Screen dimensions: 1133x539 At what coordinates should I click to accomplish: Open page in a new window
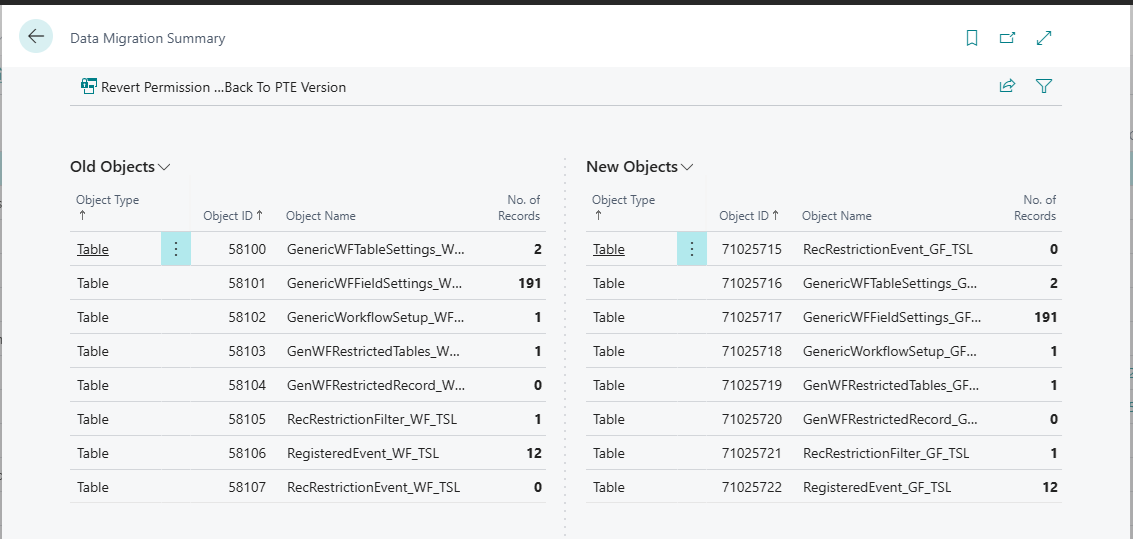1007,38
